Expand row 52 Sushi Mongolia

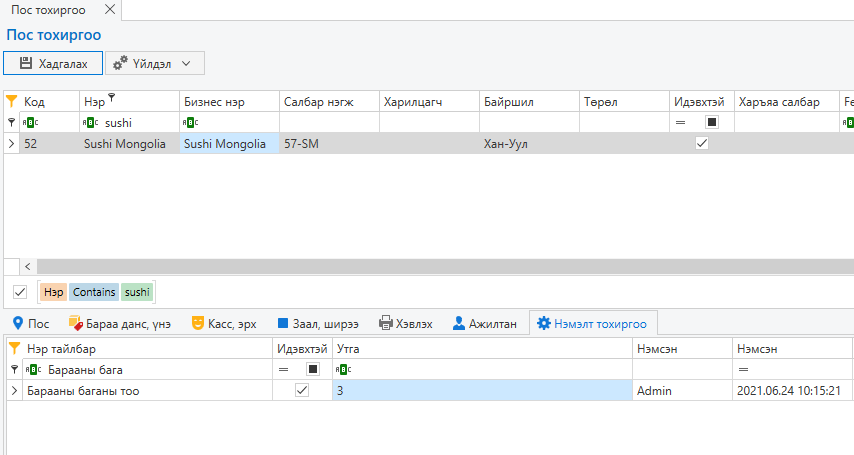pyautogui.click(x=11, y=143)
